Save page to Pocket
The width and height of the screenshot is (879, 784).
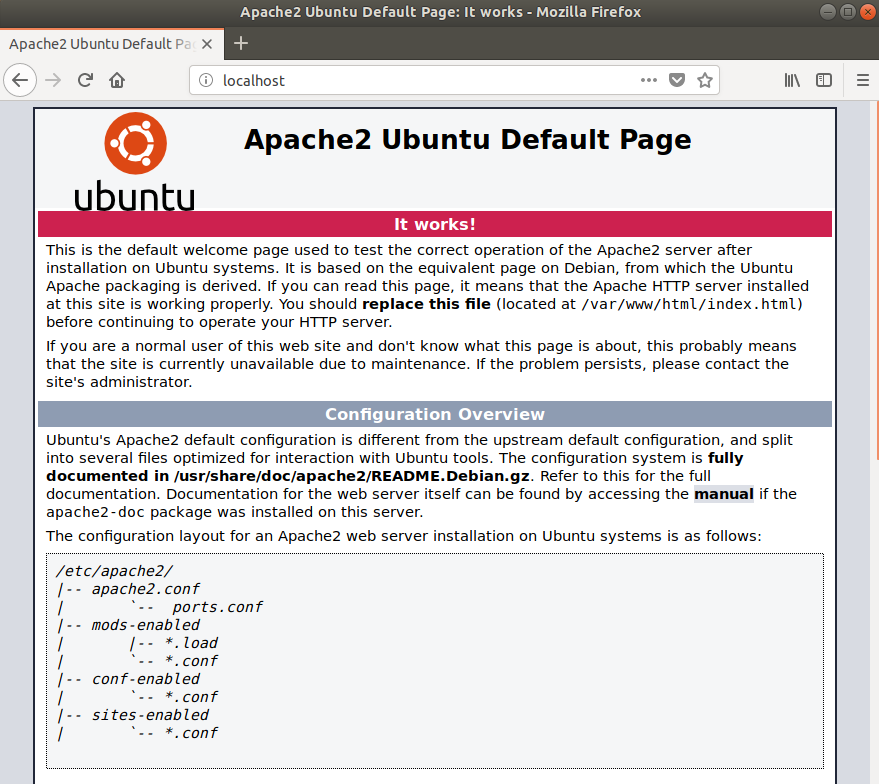coord(677,80)
